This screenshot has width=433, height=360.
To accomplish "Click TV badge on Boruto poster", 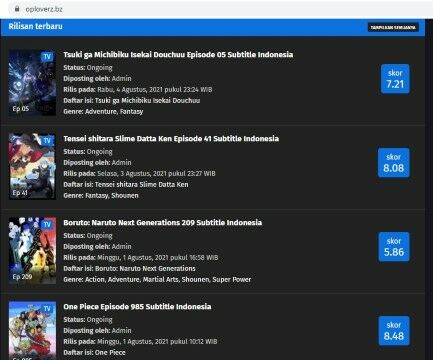I will 47,224.
